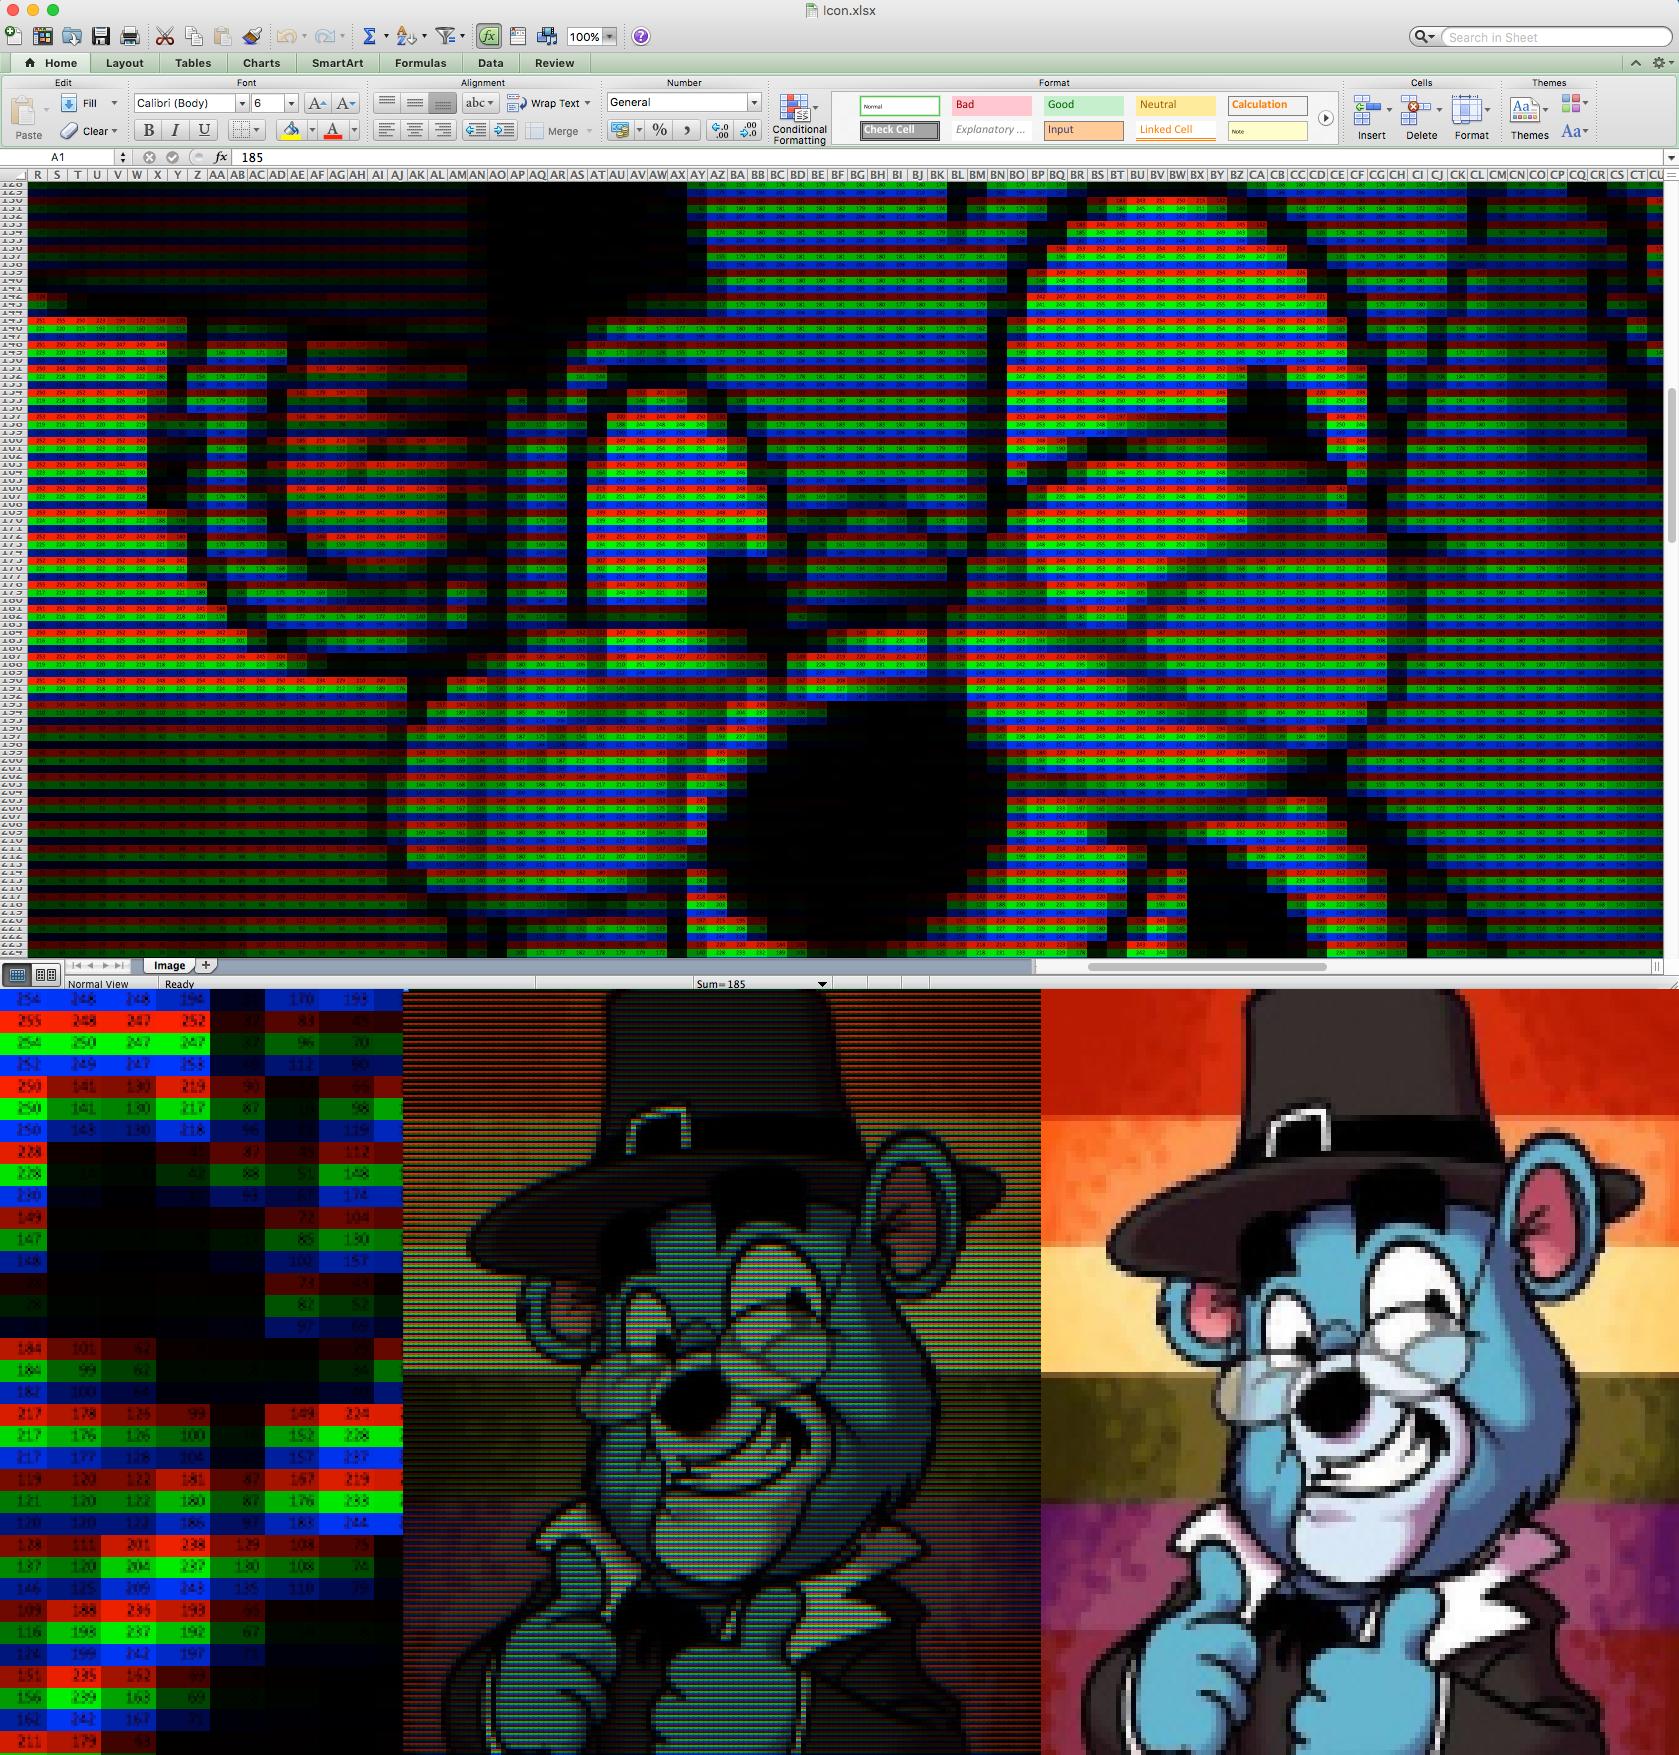Toggle Underline formatting
The height and width of the screenshot is (1755, 1679).
click(204, 129)
